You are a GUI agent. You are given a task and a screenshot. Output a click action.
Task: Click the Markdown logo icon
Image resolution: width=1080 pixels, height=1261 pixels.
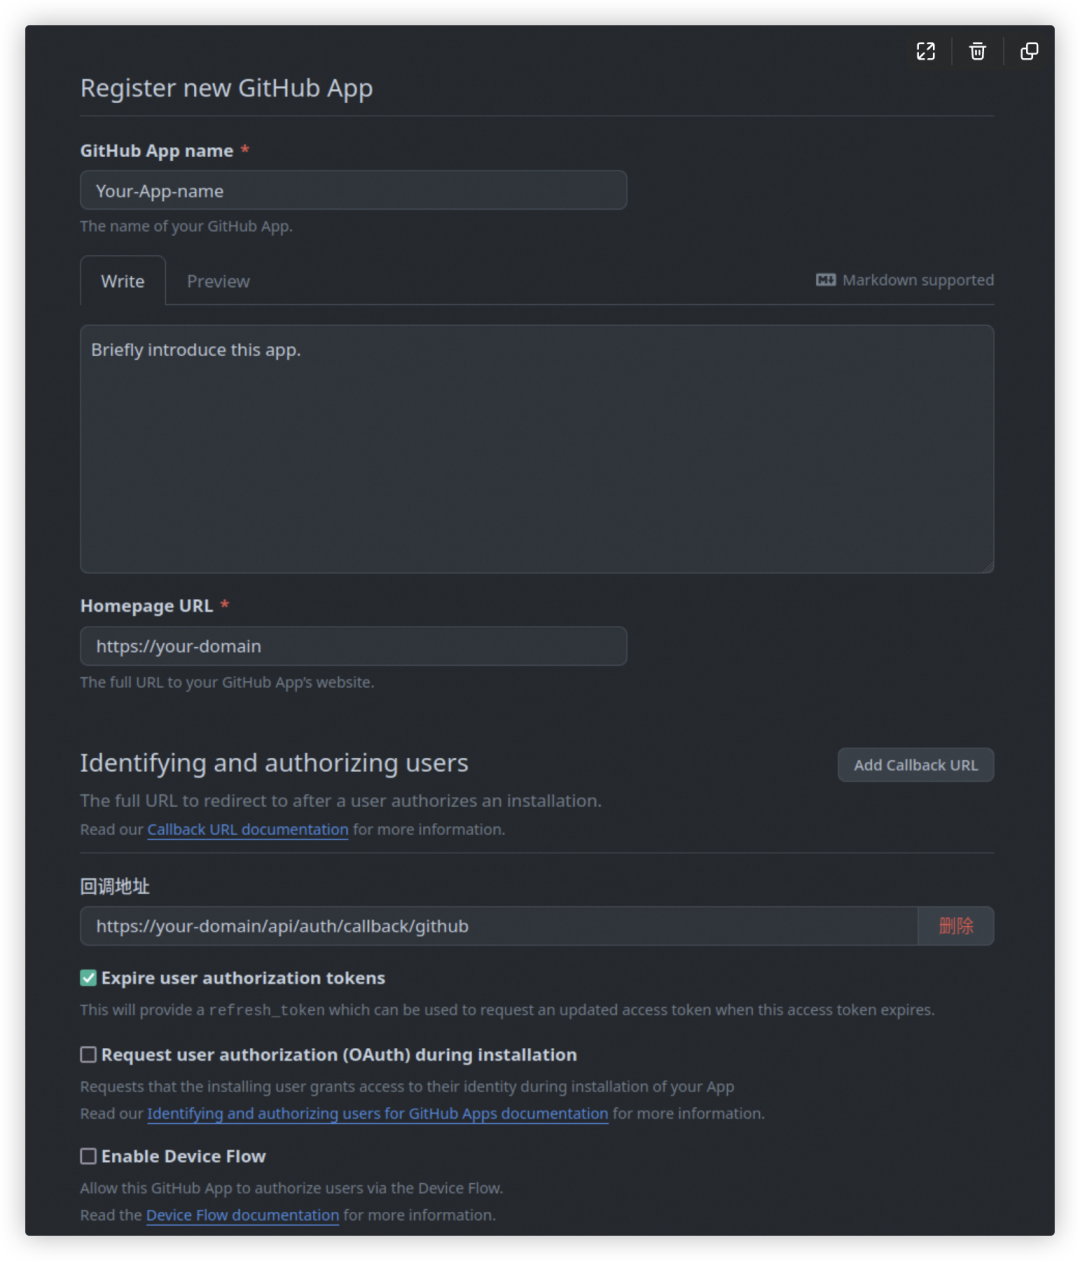point(826,280)
